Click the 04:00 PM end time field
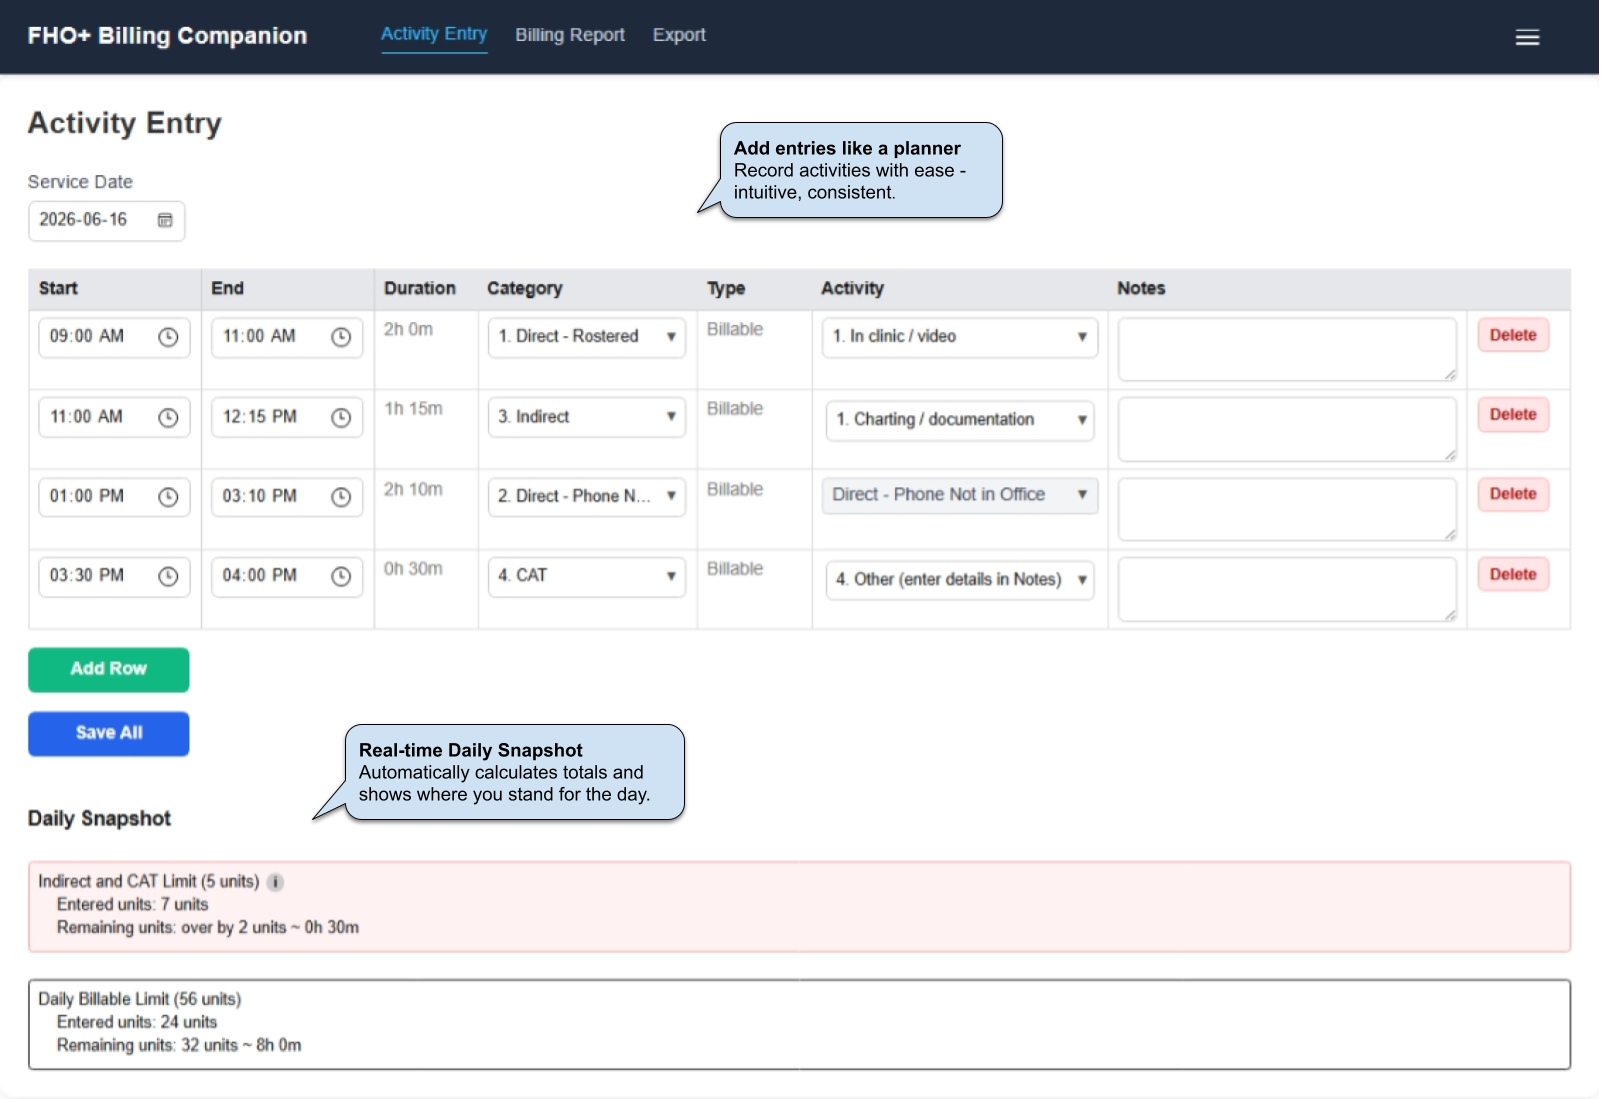The height and width of the screenshot is (1099, 1602). (x=287, y=576)
